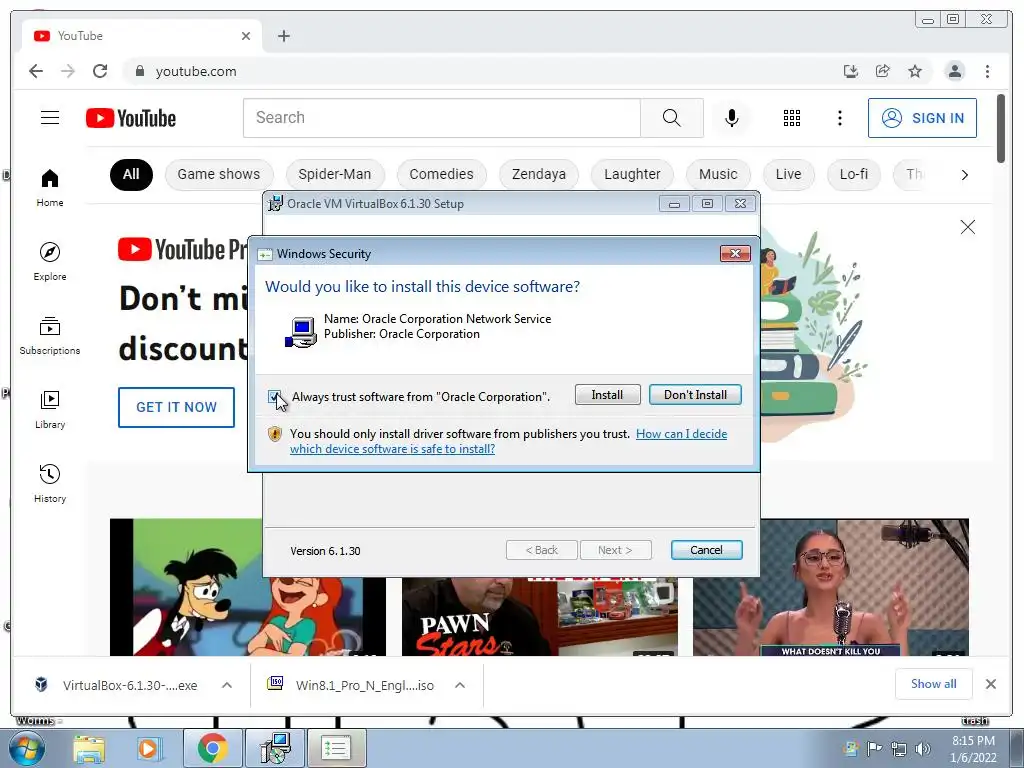
Task: Click the share page icon in address bar
Action: point(882,71)
